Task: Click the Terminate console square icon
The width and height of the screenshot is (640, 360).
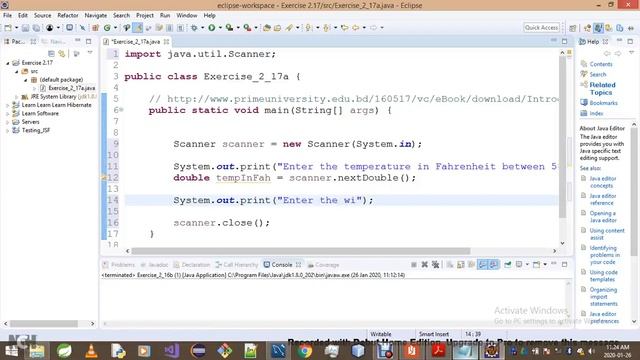Action: coord(413,264)
